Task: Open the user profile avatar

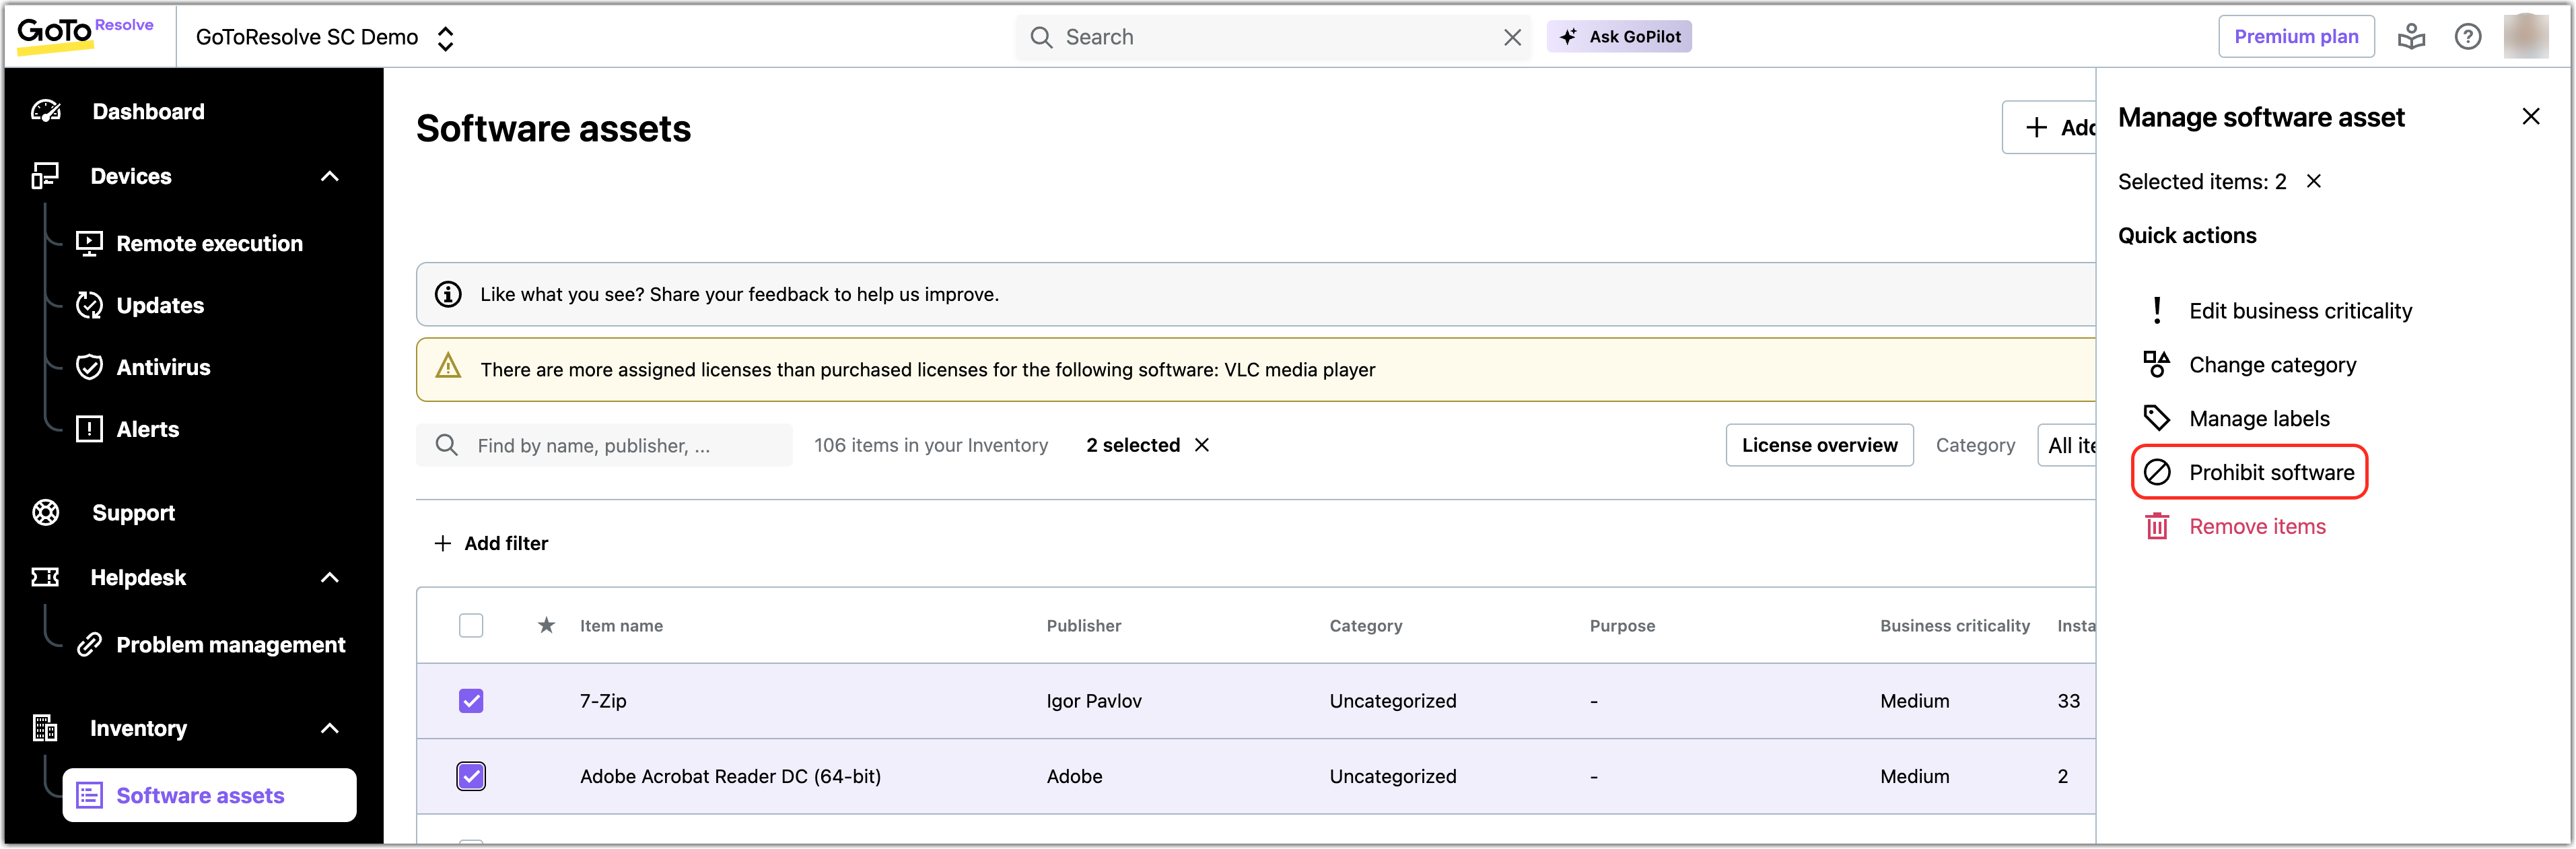Action: coord(2526,36)
